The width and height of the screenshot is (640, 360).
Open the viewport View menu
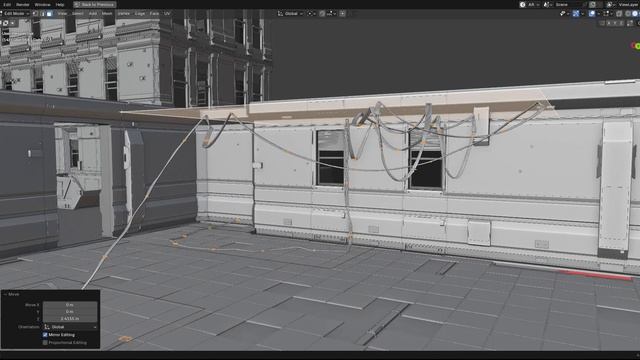coord(62,13)
